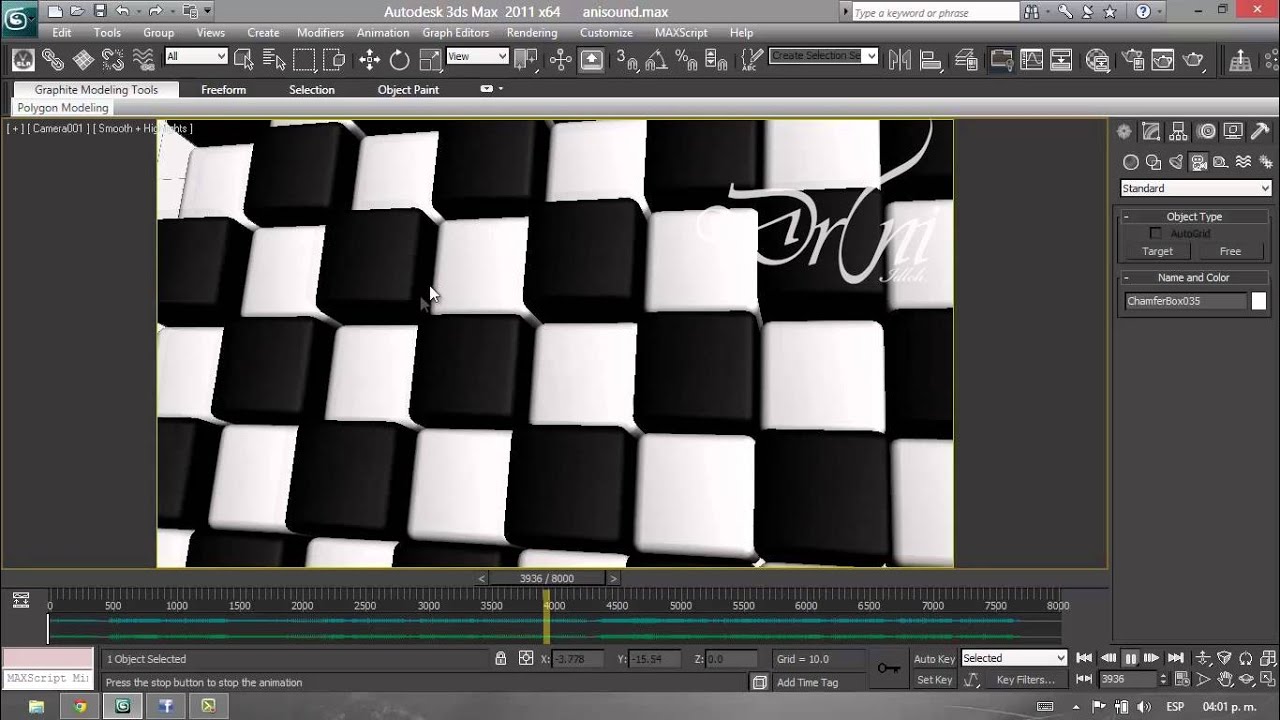Open the Select by Name dialog
The image size is (1280, 720).
274,59
